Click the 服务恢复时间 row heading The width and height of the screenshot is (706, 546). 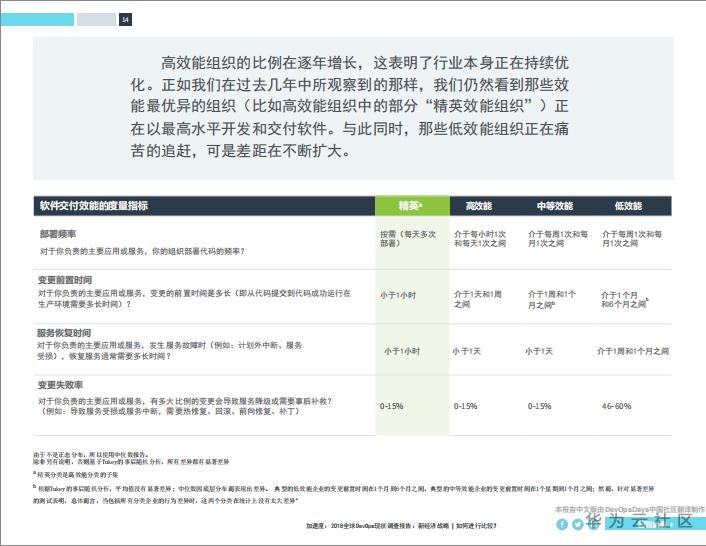tap(64, 333)
